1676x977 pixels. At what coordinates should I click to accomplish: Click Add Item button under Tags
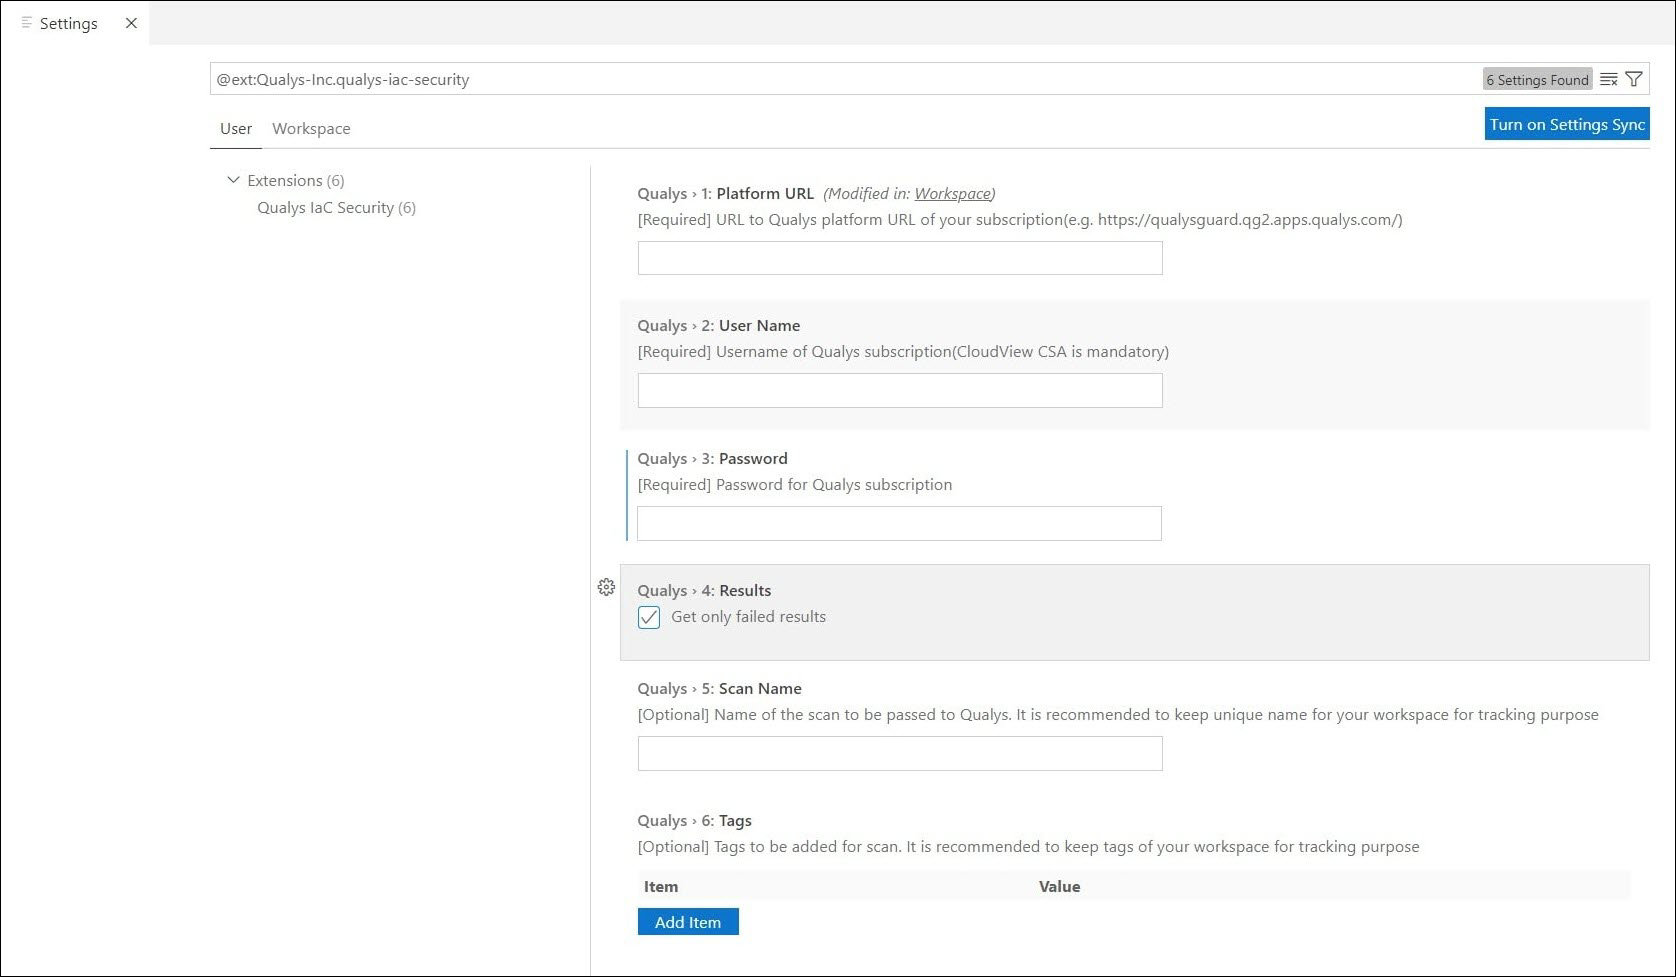point(688,922)
